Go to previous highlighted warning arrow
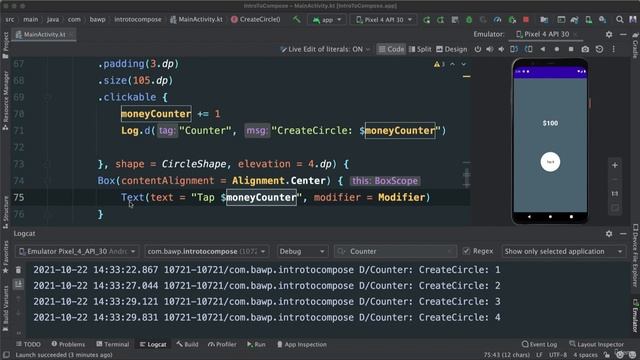This screenshot has height=360, width=640. click(452, 64)
